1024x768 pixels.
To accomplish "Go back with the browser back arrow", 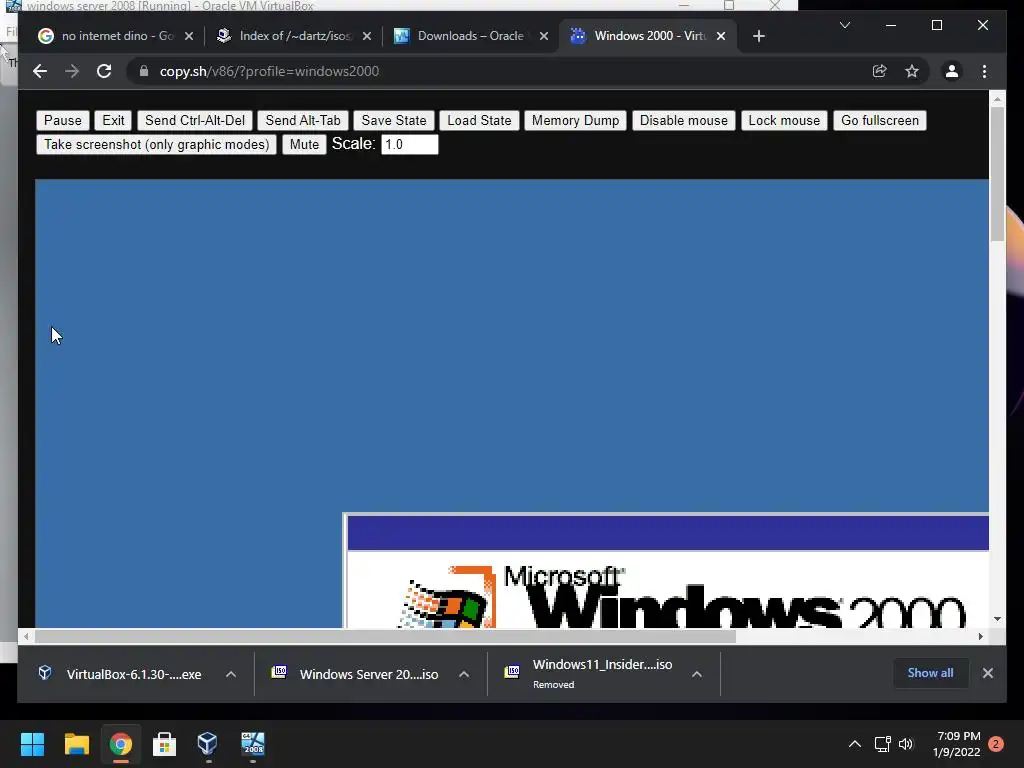I will (x=40, y=71).
